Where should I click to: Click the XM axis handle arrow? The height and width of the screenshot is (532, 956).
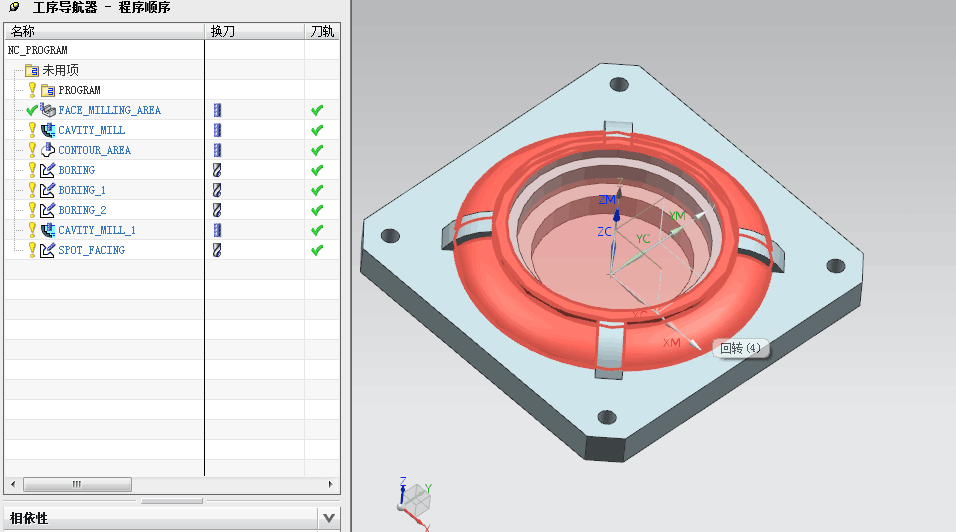pos(694,344)
